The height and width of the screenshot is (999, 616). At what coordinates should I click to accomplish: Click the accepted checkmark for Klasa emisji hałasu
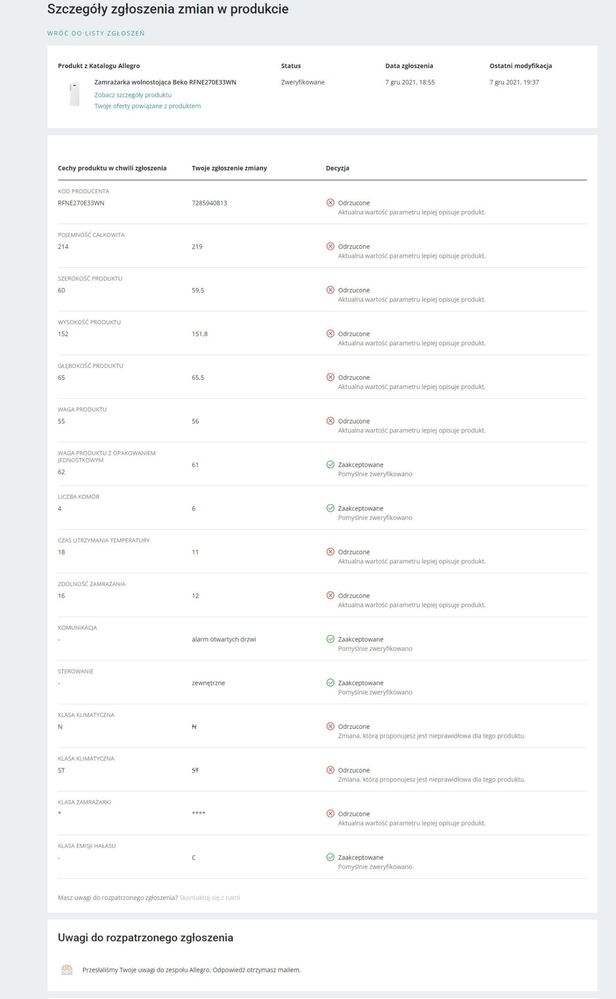click(x=330, y=857)
